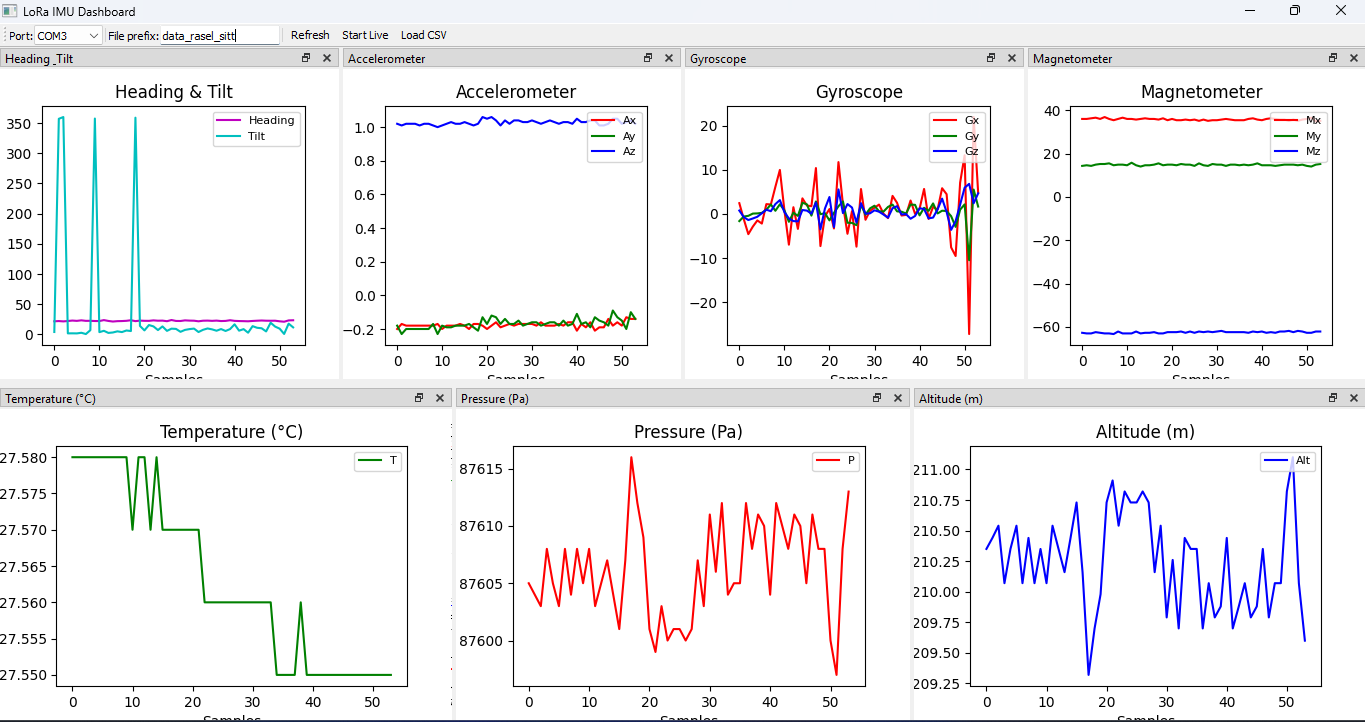Close the Altitude (m) panel
1365x722 pixels.
point(1354,398)
